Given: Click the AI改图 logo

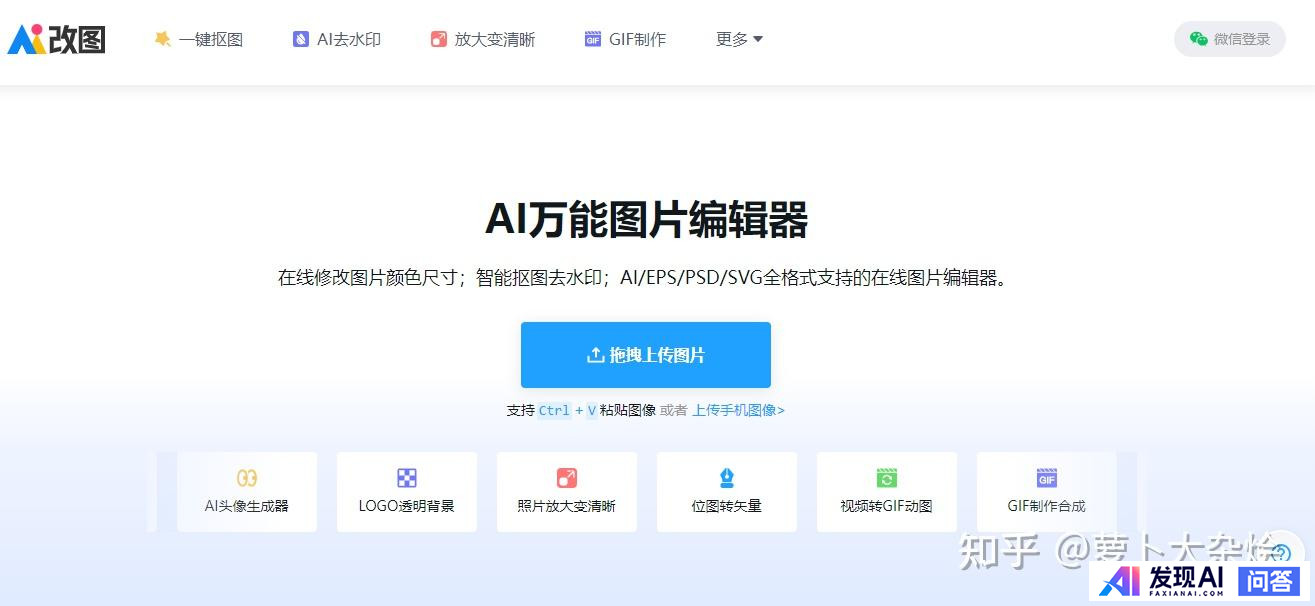Looking at the screenshot, I should (56, 39).
